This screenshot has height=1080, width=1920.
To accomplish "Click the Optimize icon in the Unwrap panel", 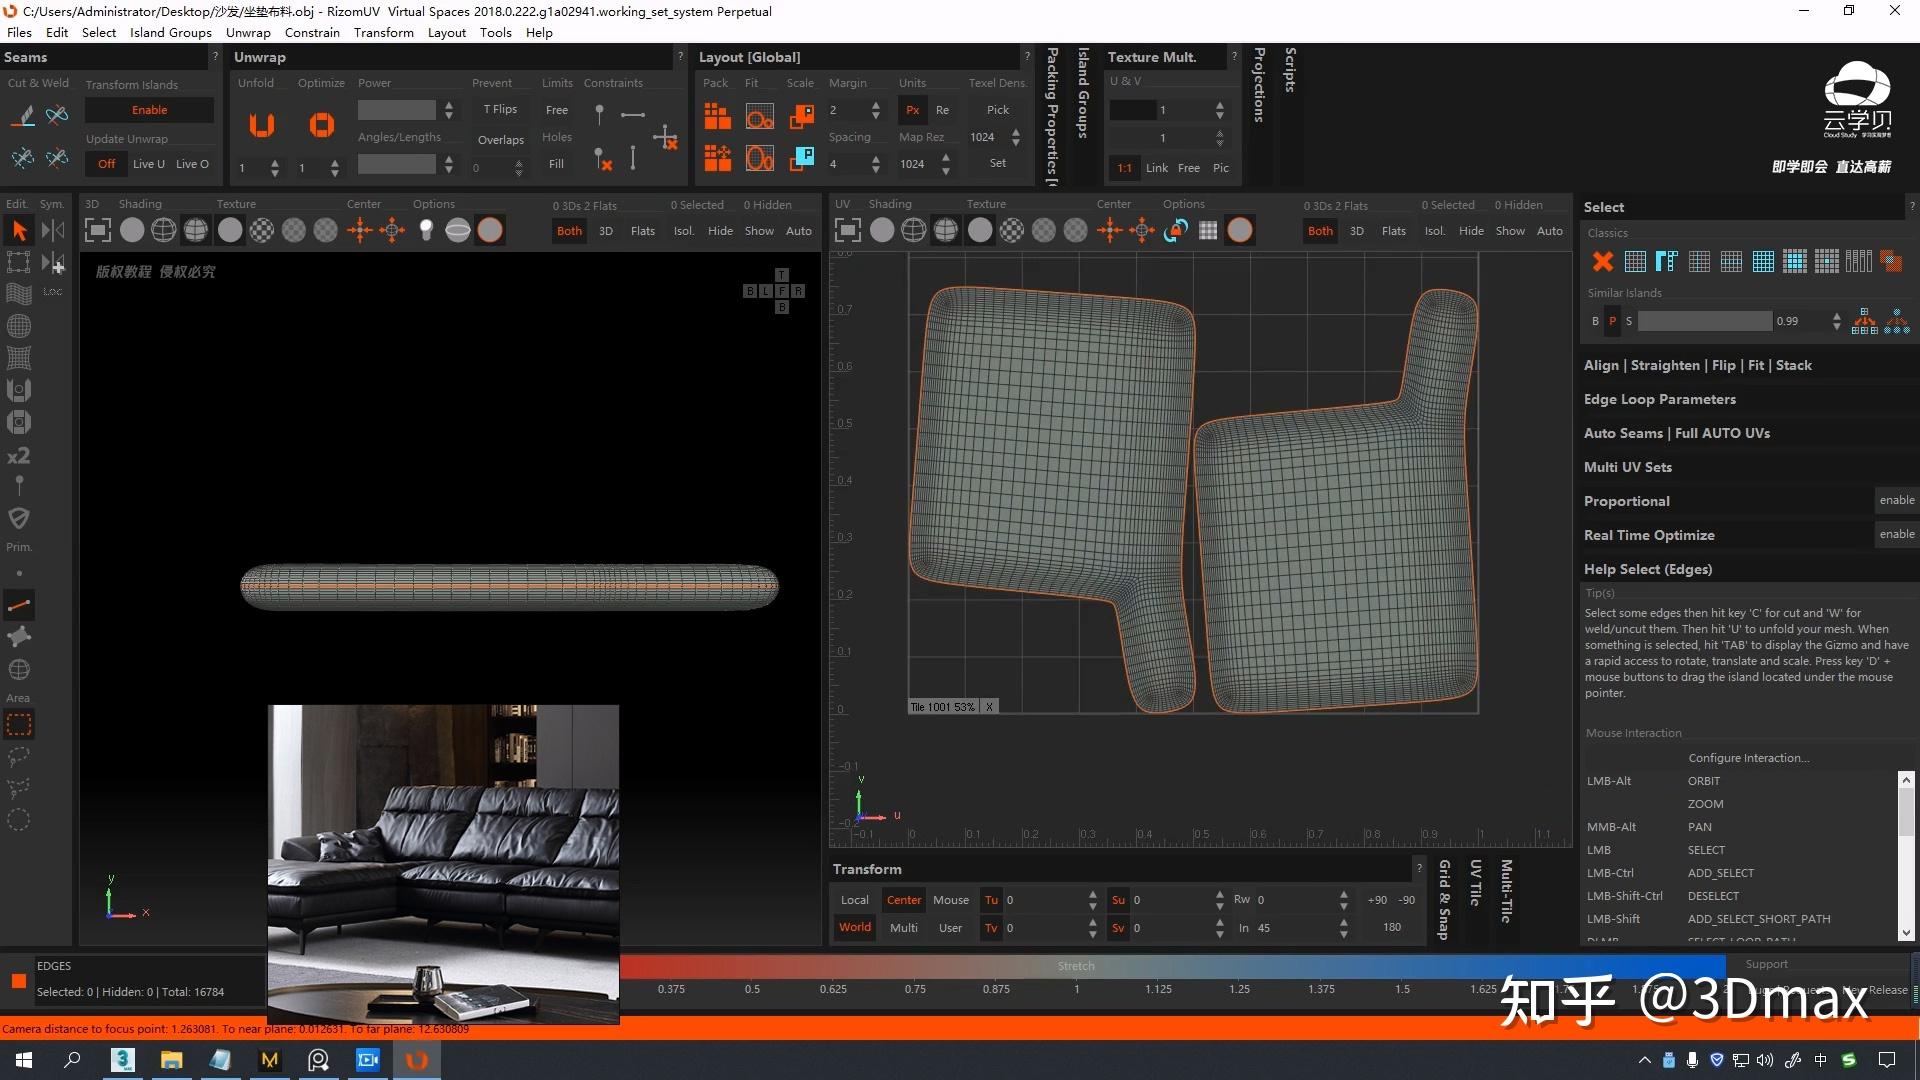I will pos(322,125).
